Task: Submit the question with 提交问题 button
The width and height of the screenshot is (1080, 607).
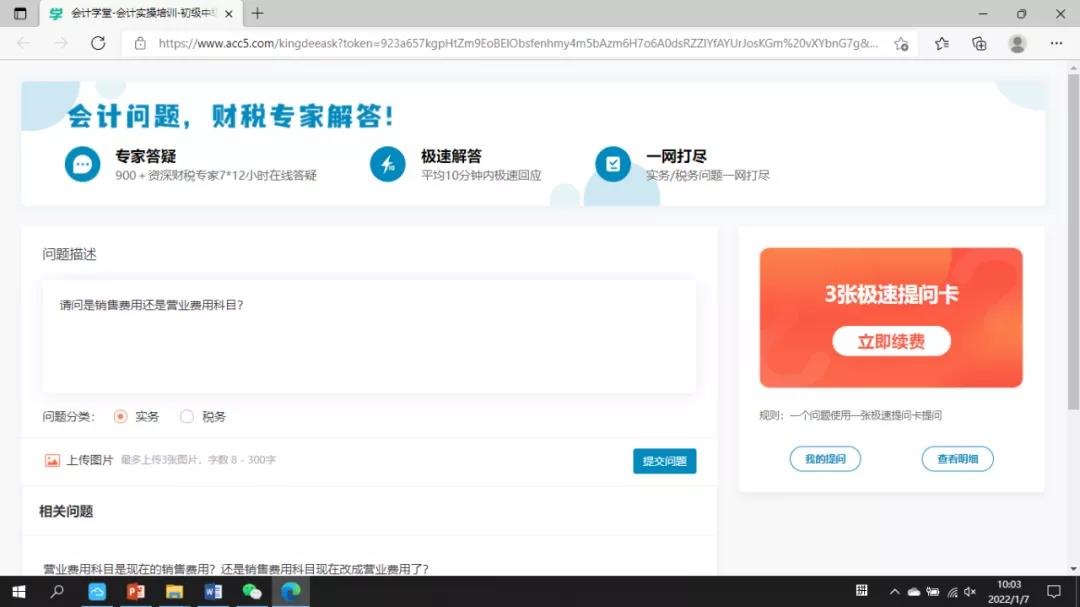Action: 664,461
